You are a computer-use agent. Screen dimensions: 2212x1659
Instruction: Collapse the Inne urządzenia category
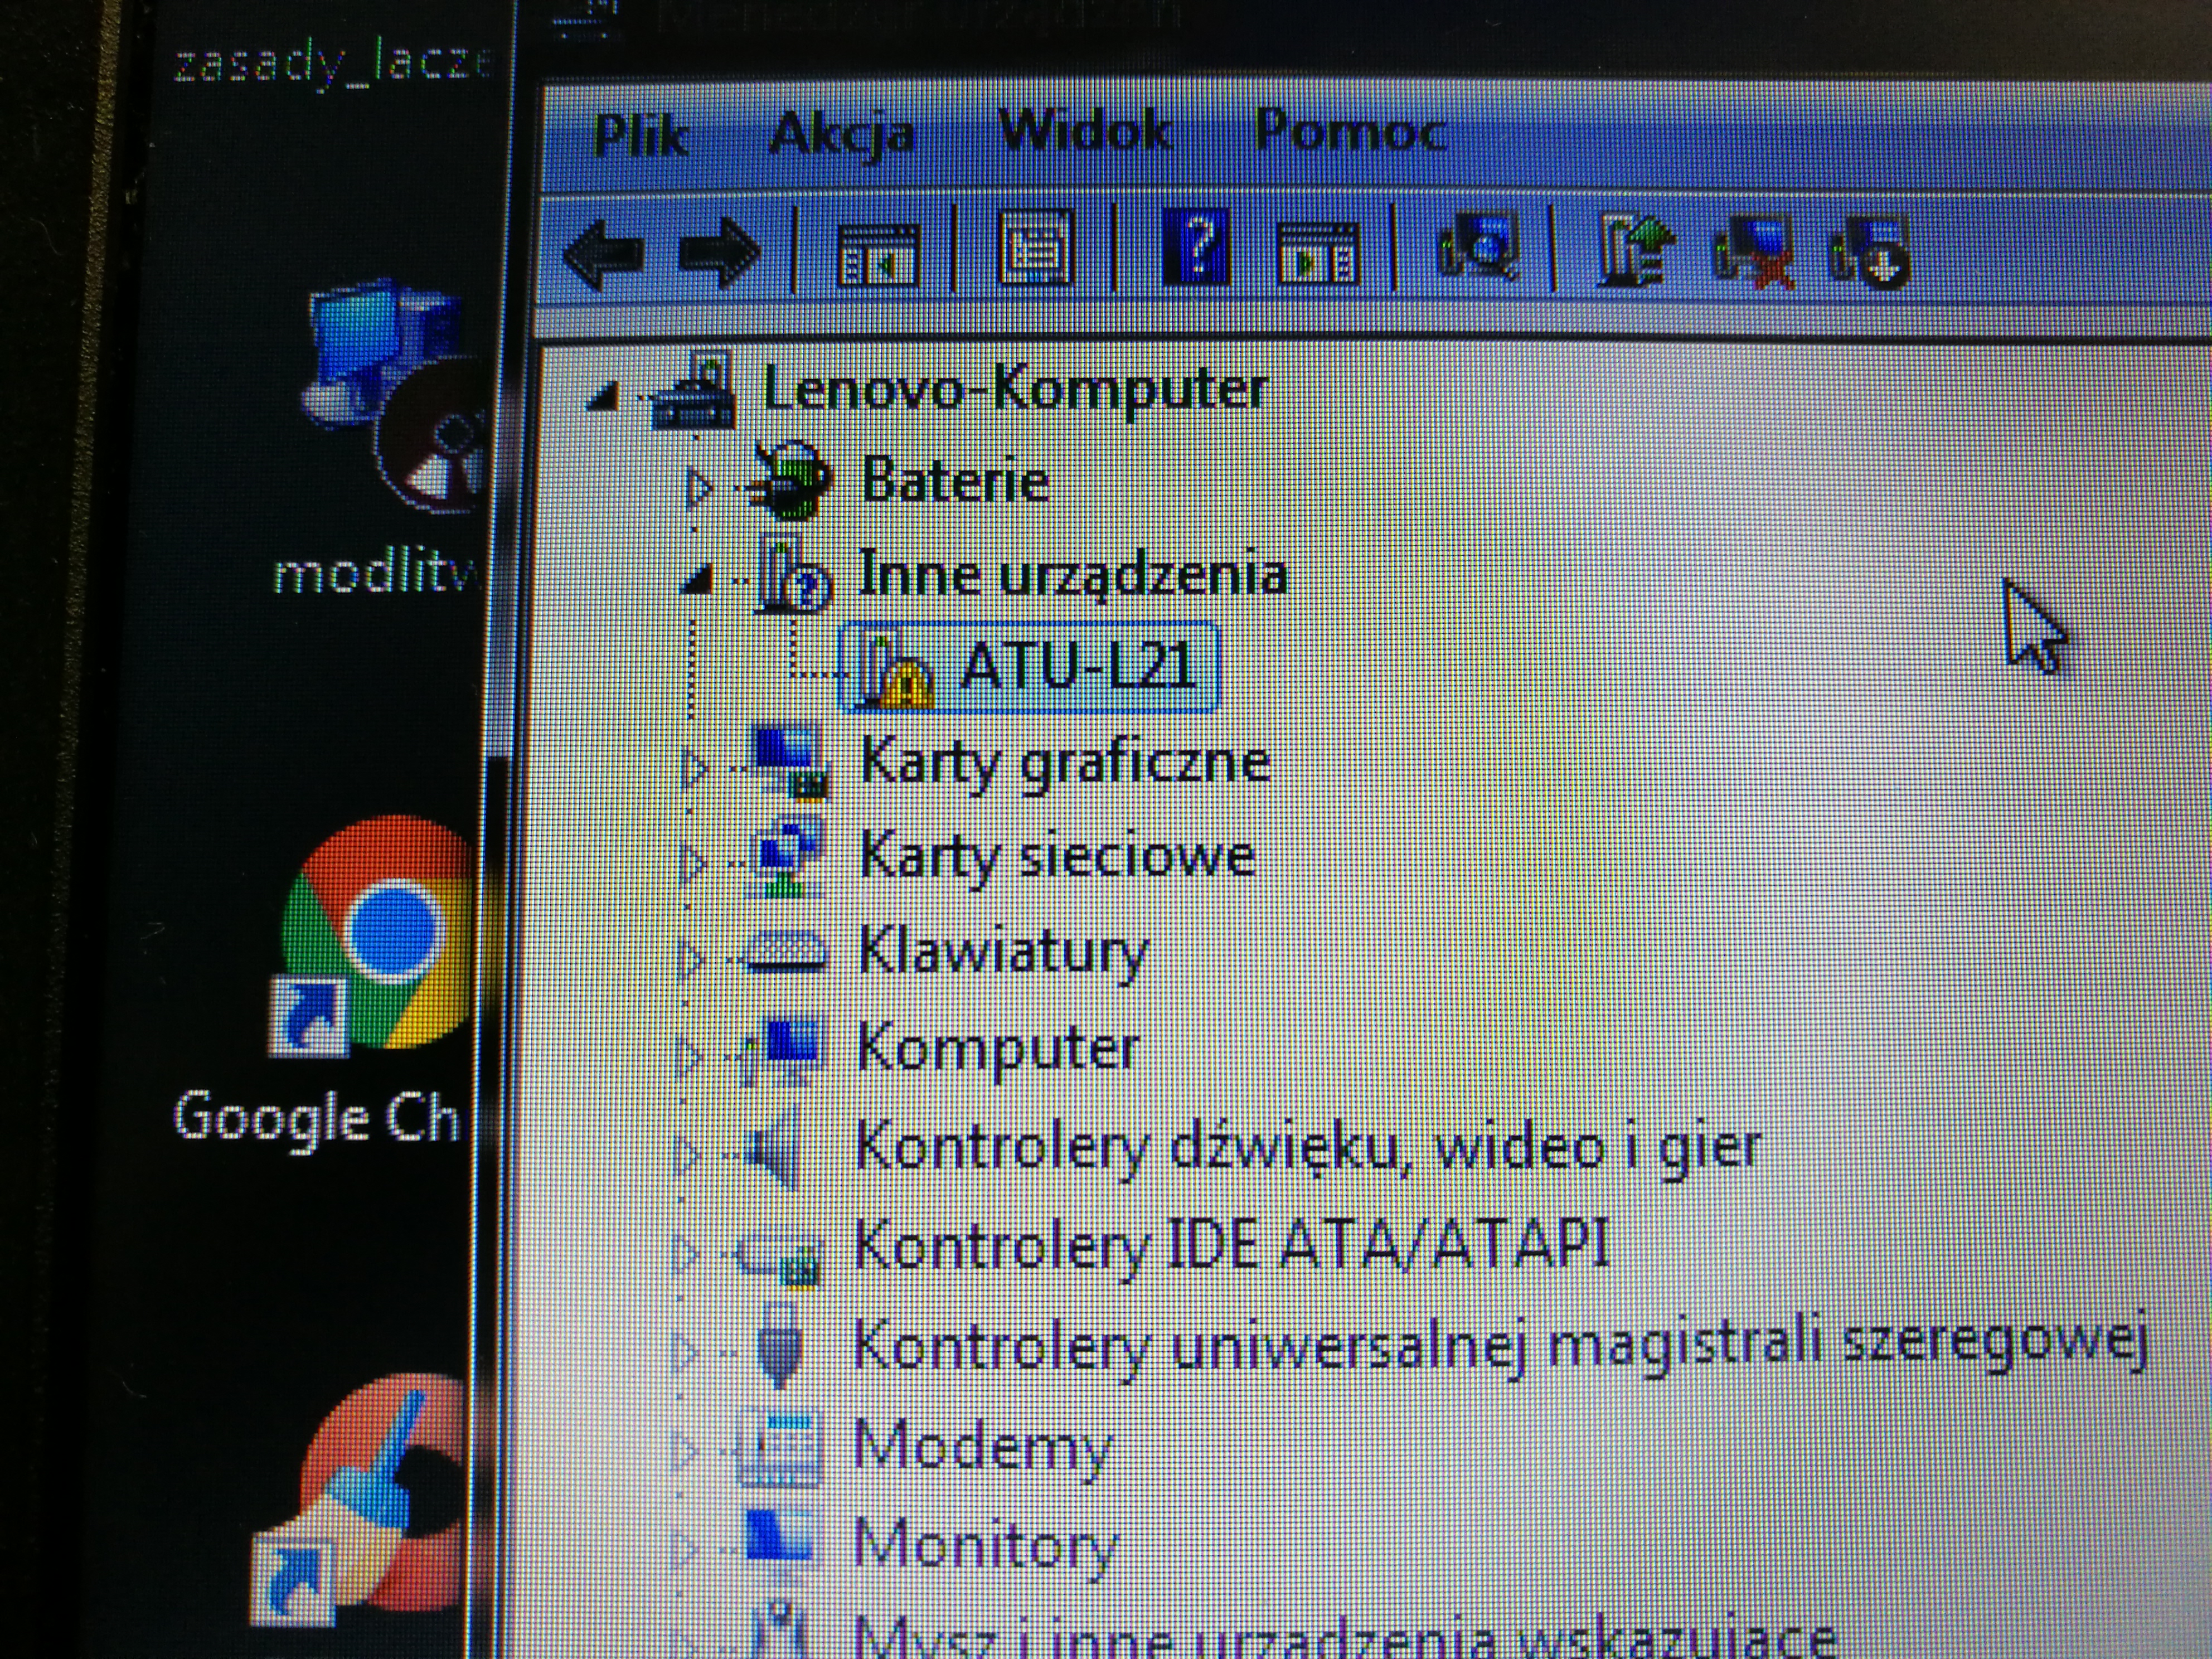pos(697,580)
